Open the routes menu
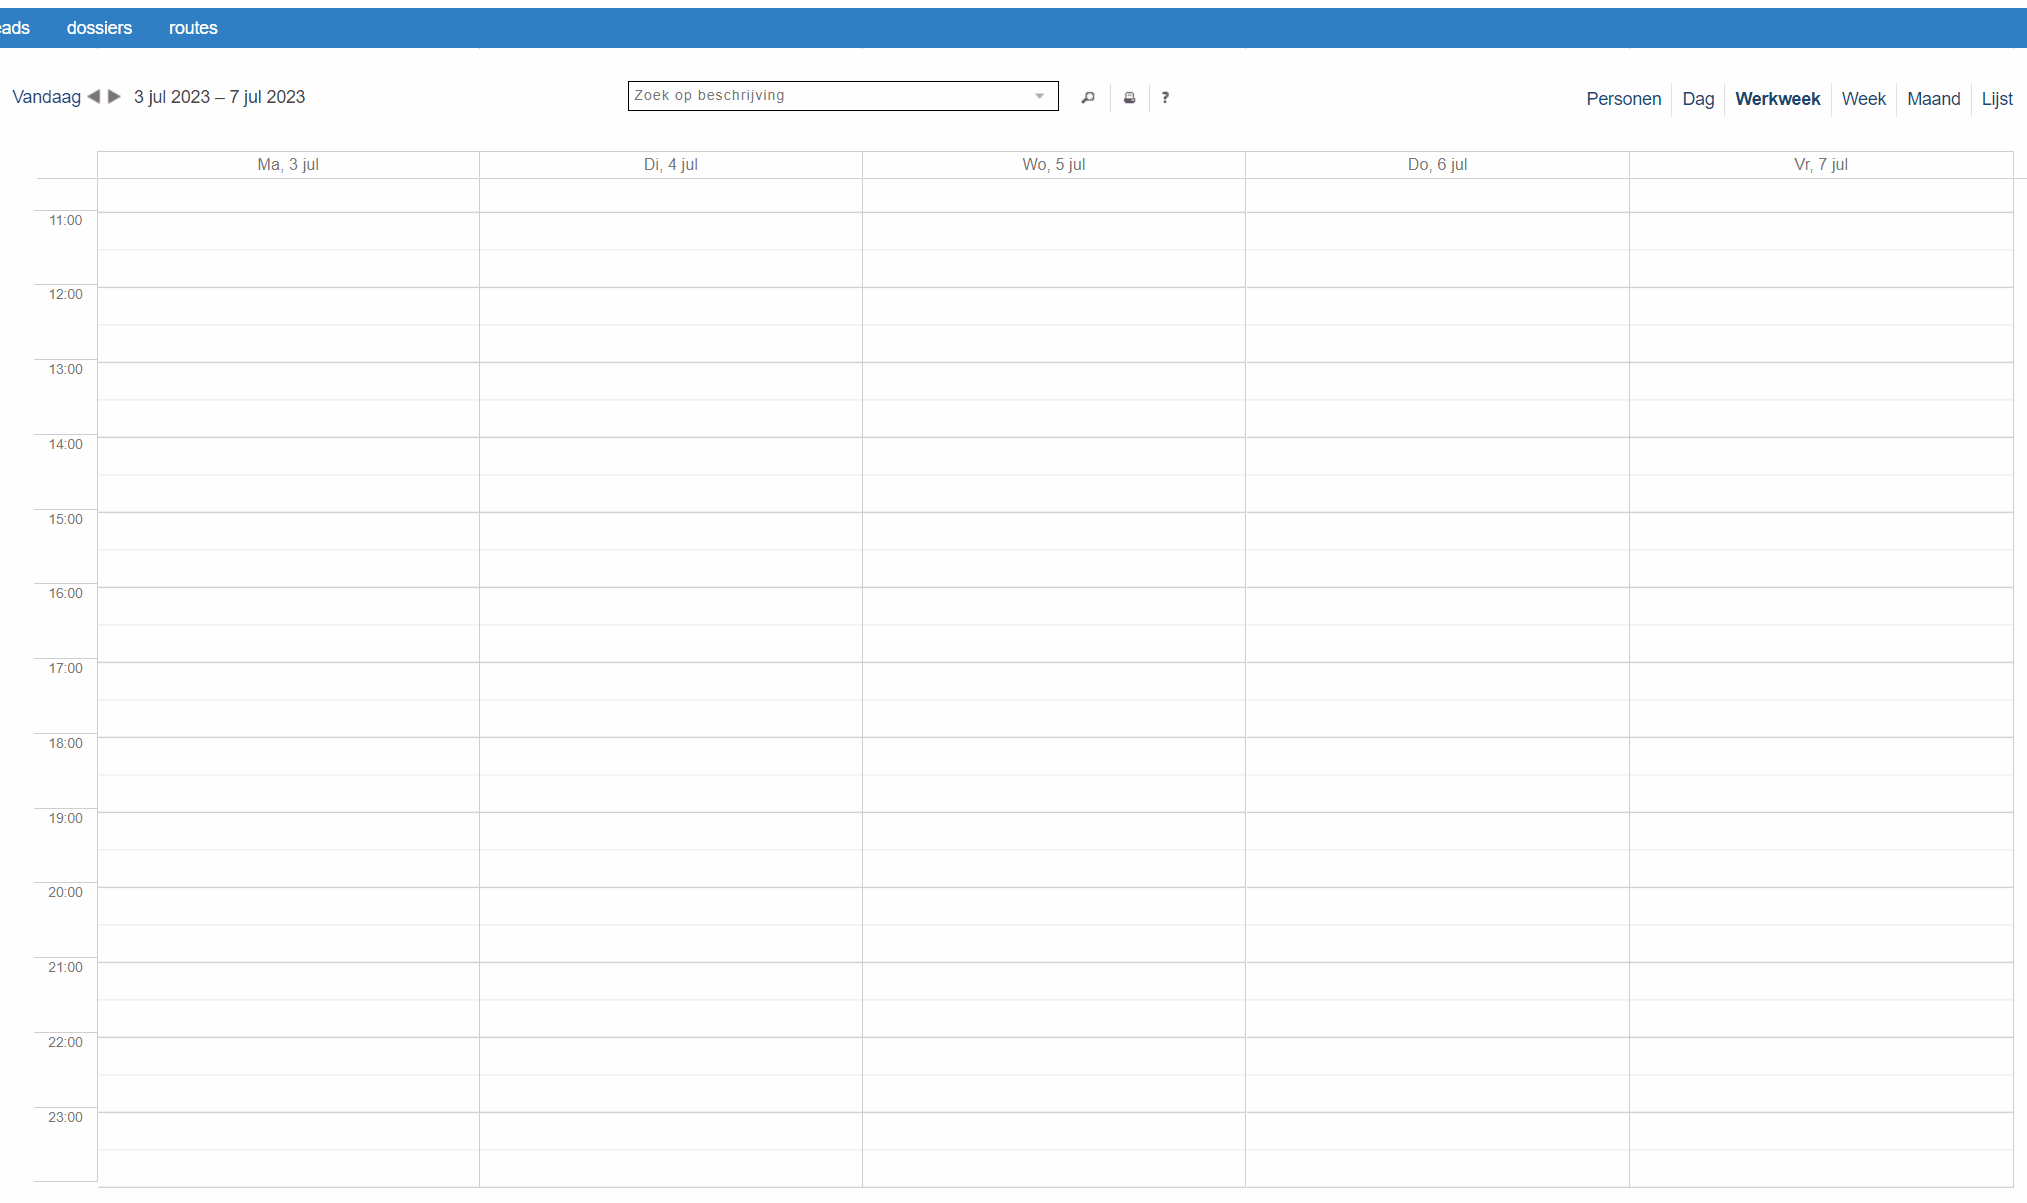2027x1203 pixels. [193, 28]
